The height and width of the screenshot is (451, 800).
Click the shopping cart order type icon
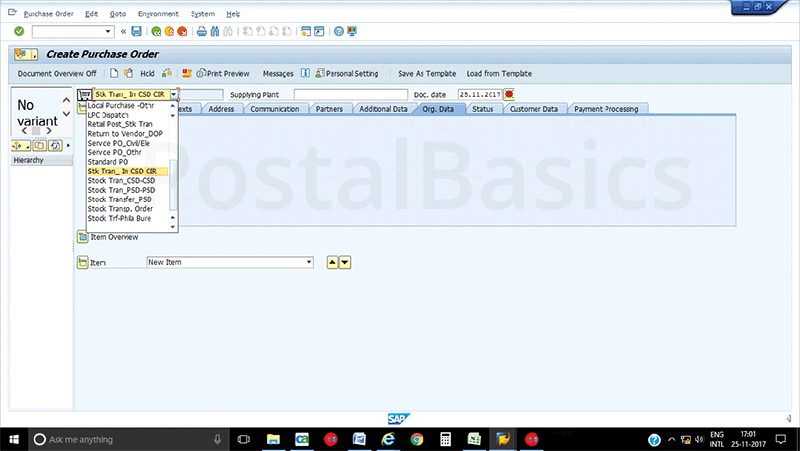[x=83, y=94]
